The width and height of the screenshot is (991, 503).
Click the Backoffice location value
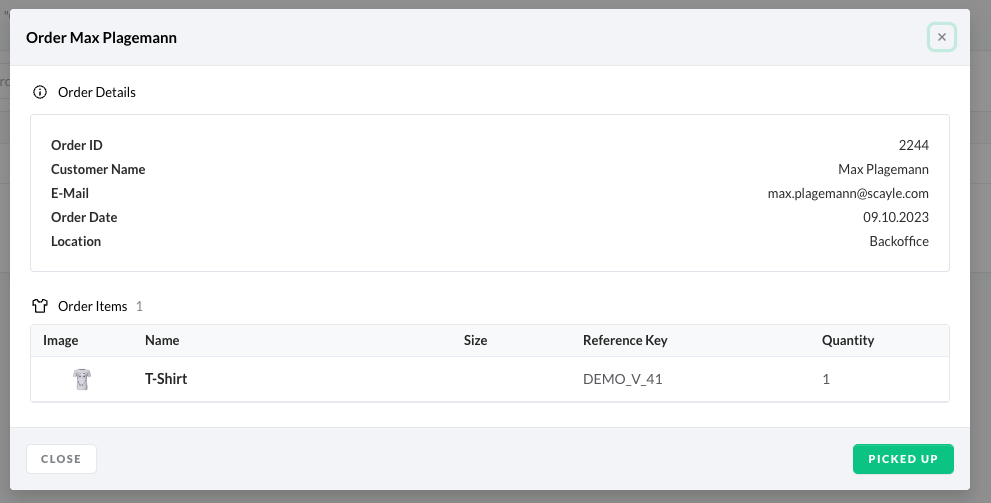click(899, 241)
